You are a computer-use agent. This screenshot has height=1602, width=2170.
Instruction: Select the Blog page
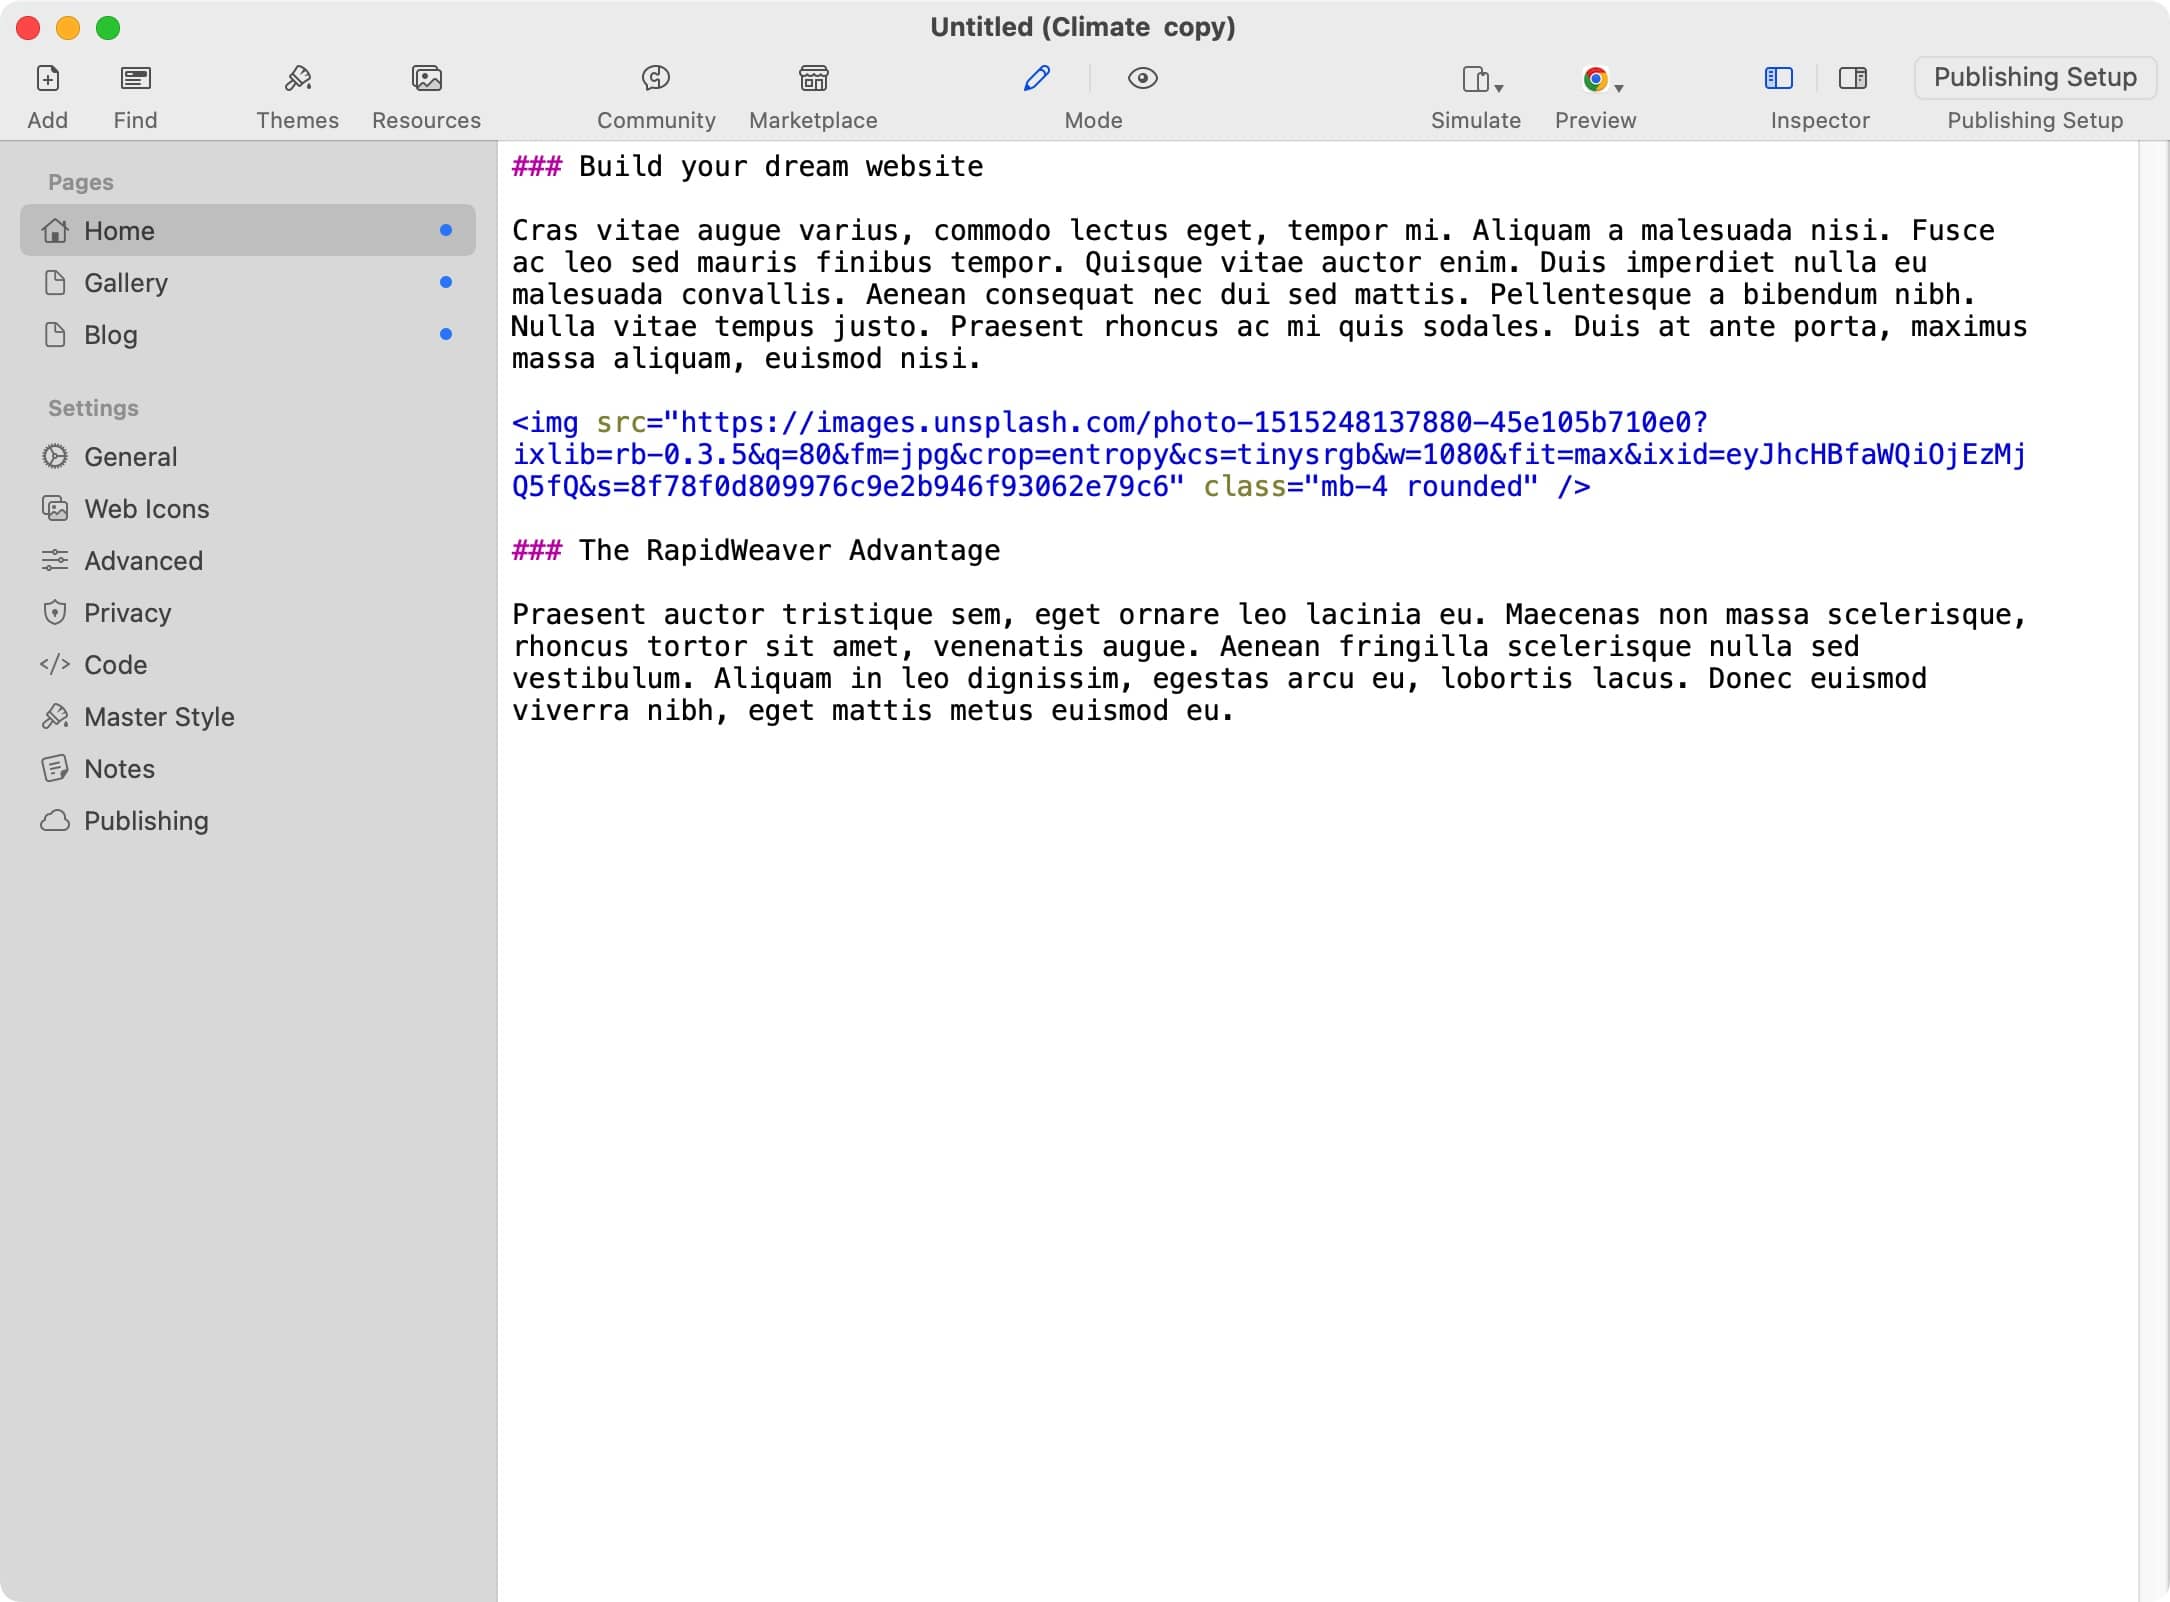[247, 334]
